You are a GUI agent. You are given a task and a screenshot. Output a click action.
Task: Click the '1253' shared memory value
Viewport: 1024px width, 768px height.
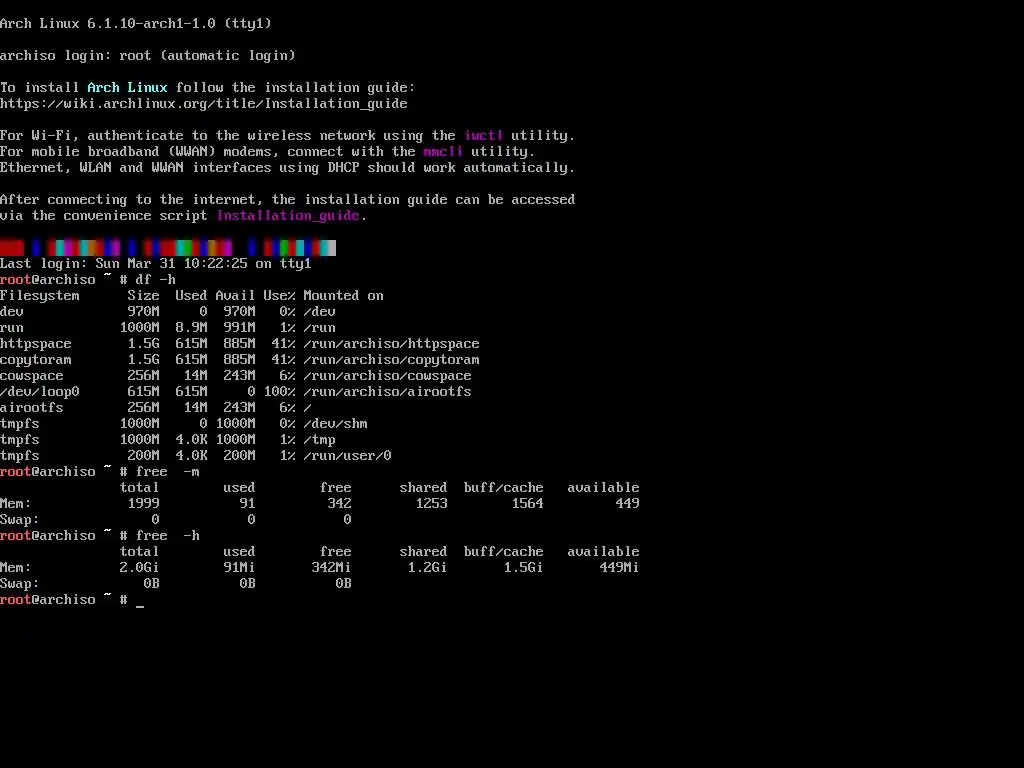432,504
